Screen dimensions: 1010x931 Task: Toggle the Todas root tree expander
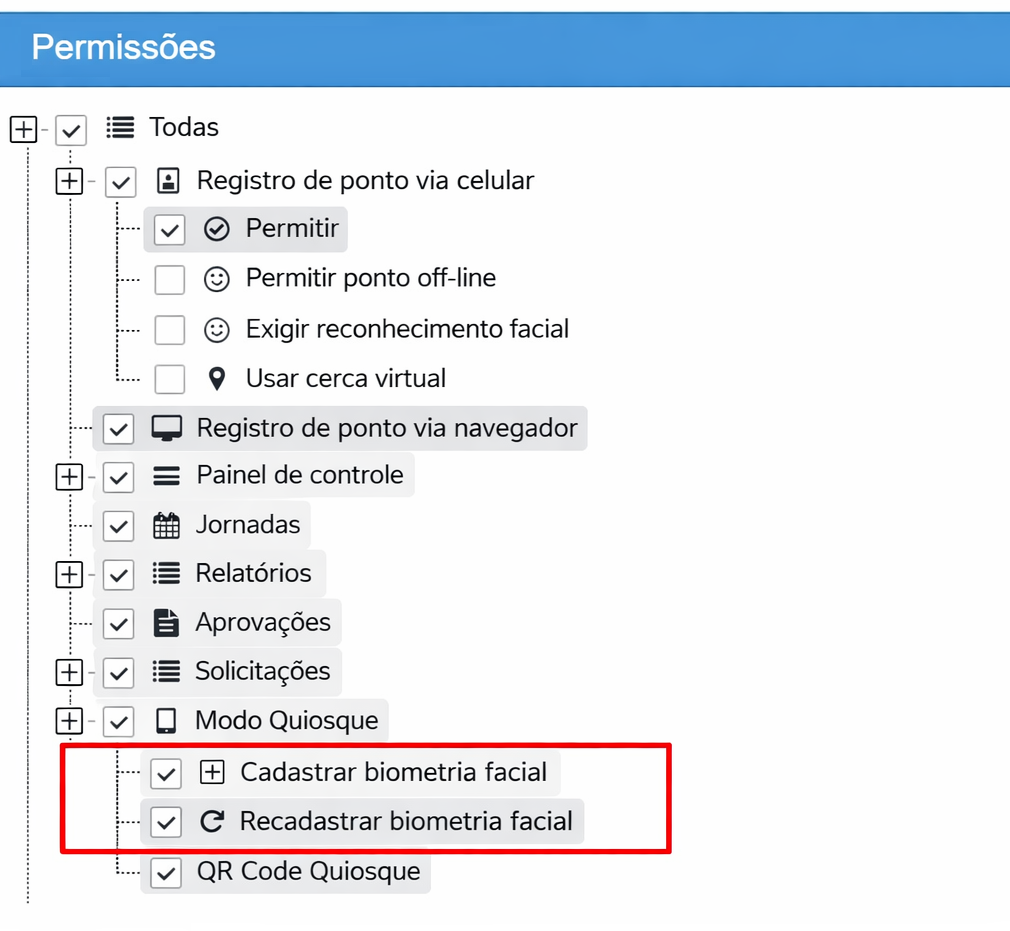click(x=23, y=129)
